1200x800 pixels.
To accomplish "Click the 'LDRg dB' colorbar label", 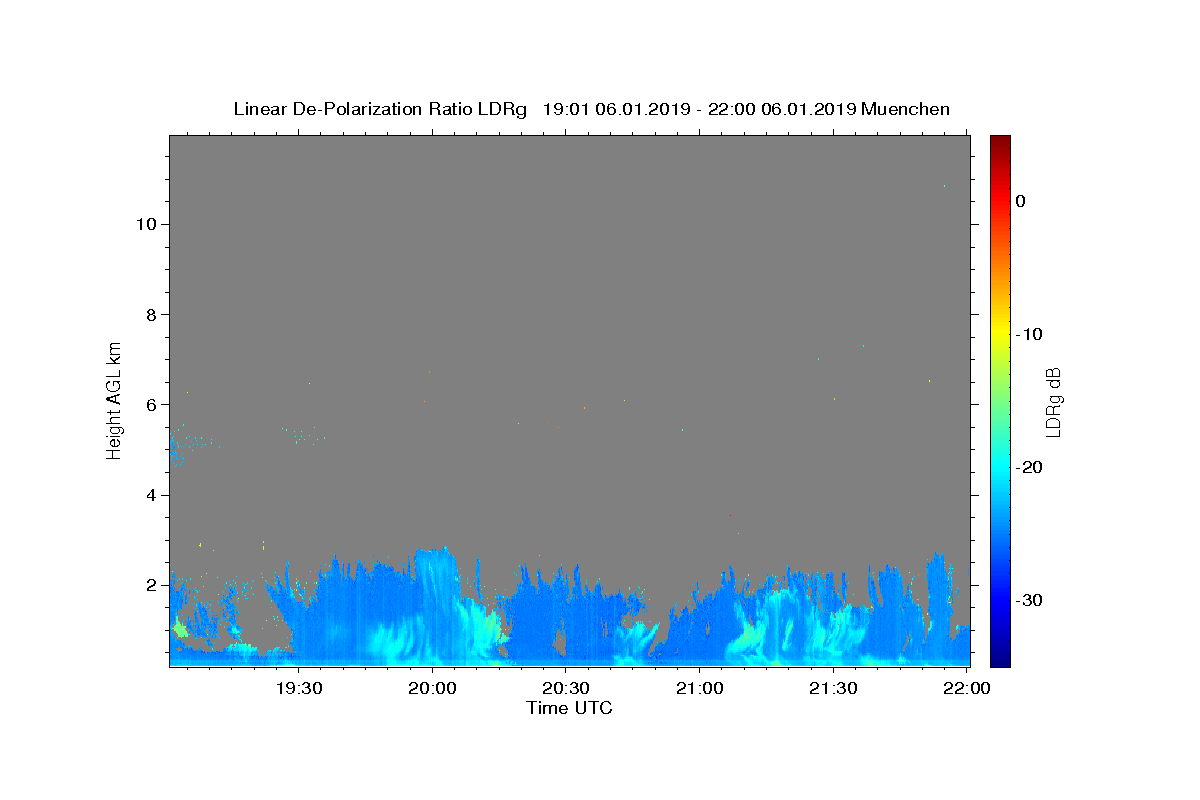I will 1053,401.
